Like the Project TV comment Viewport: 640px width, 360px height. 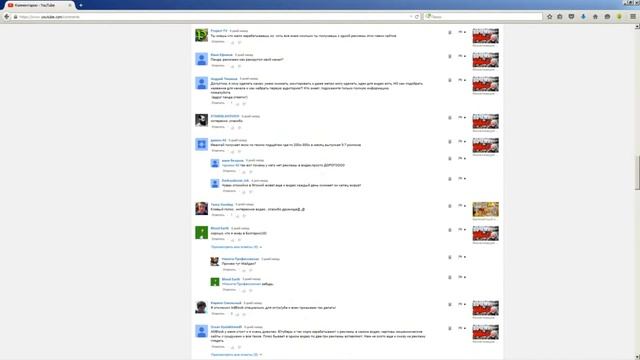(x=233, y=42)
